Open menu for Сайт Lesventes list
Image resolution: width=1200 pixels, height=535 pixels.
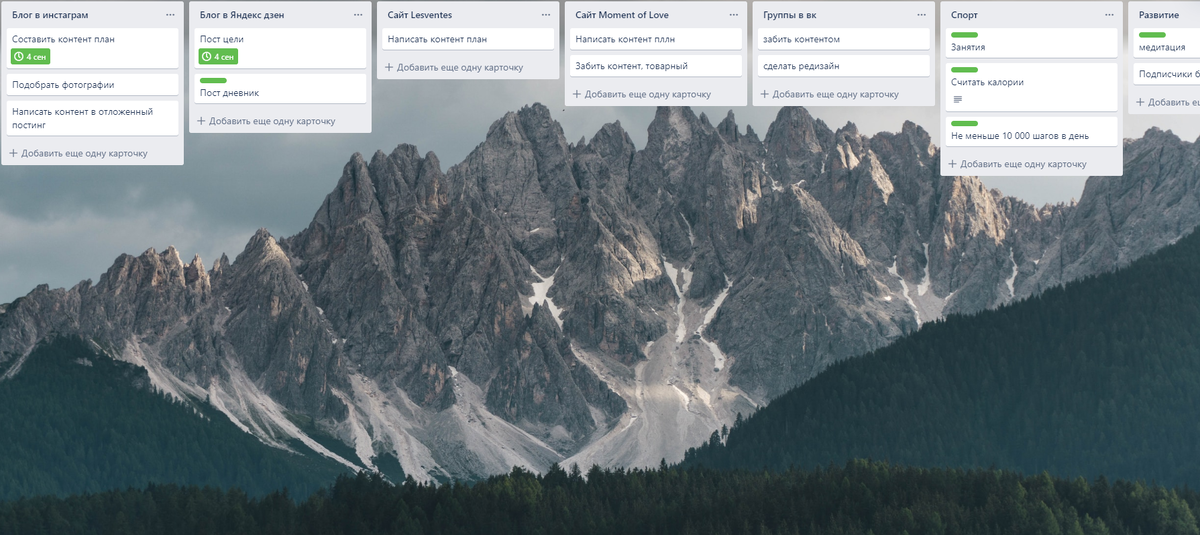pyautogui.click(x=546, y=15)
